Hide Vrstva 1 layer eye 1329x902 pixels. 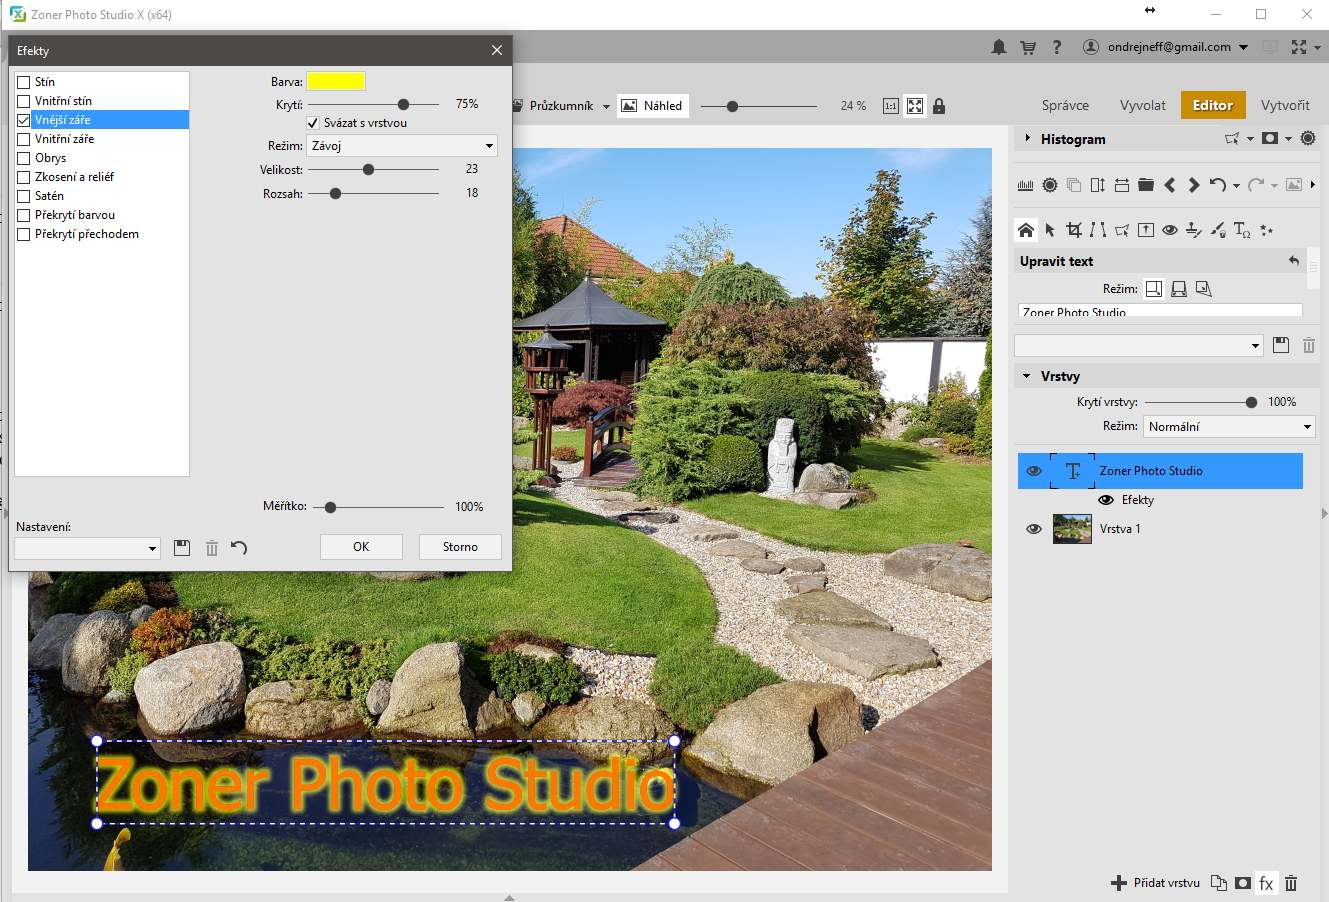point(1034,529)
